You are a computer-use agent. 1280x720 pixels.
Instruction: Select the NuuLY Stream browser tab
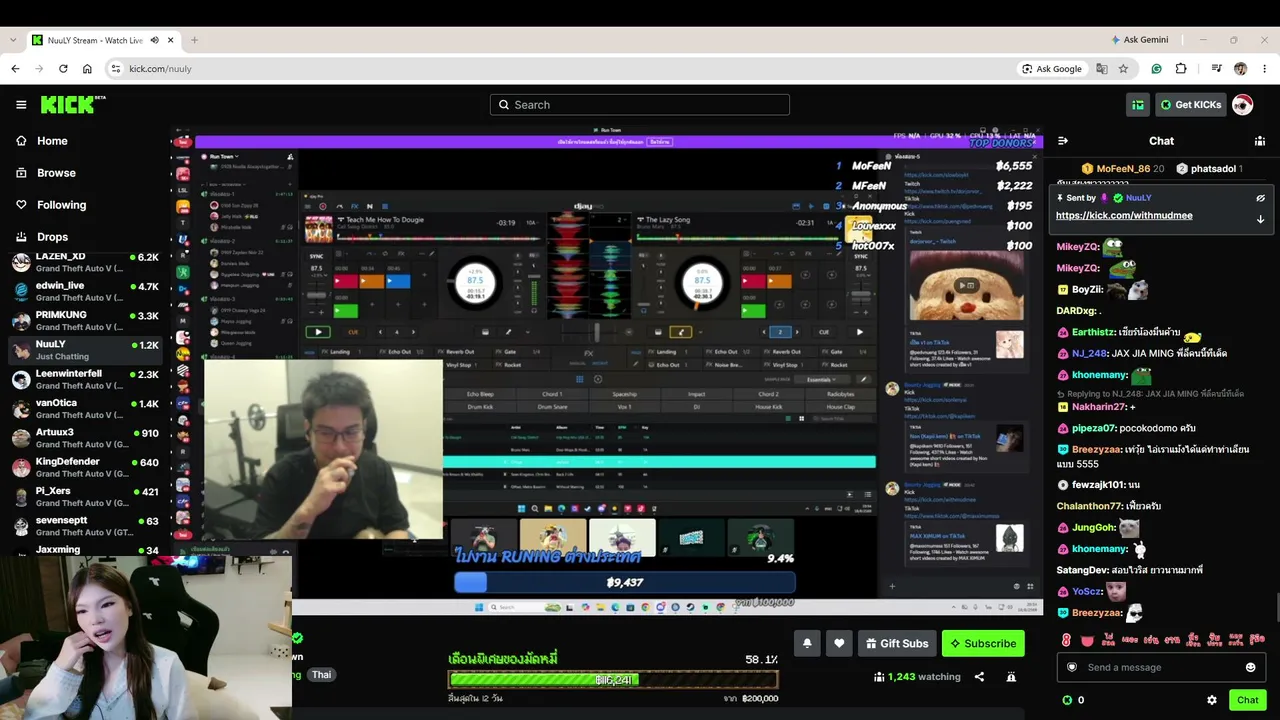click(x=102, y=40)
